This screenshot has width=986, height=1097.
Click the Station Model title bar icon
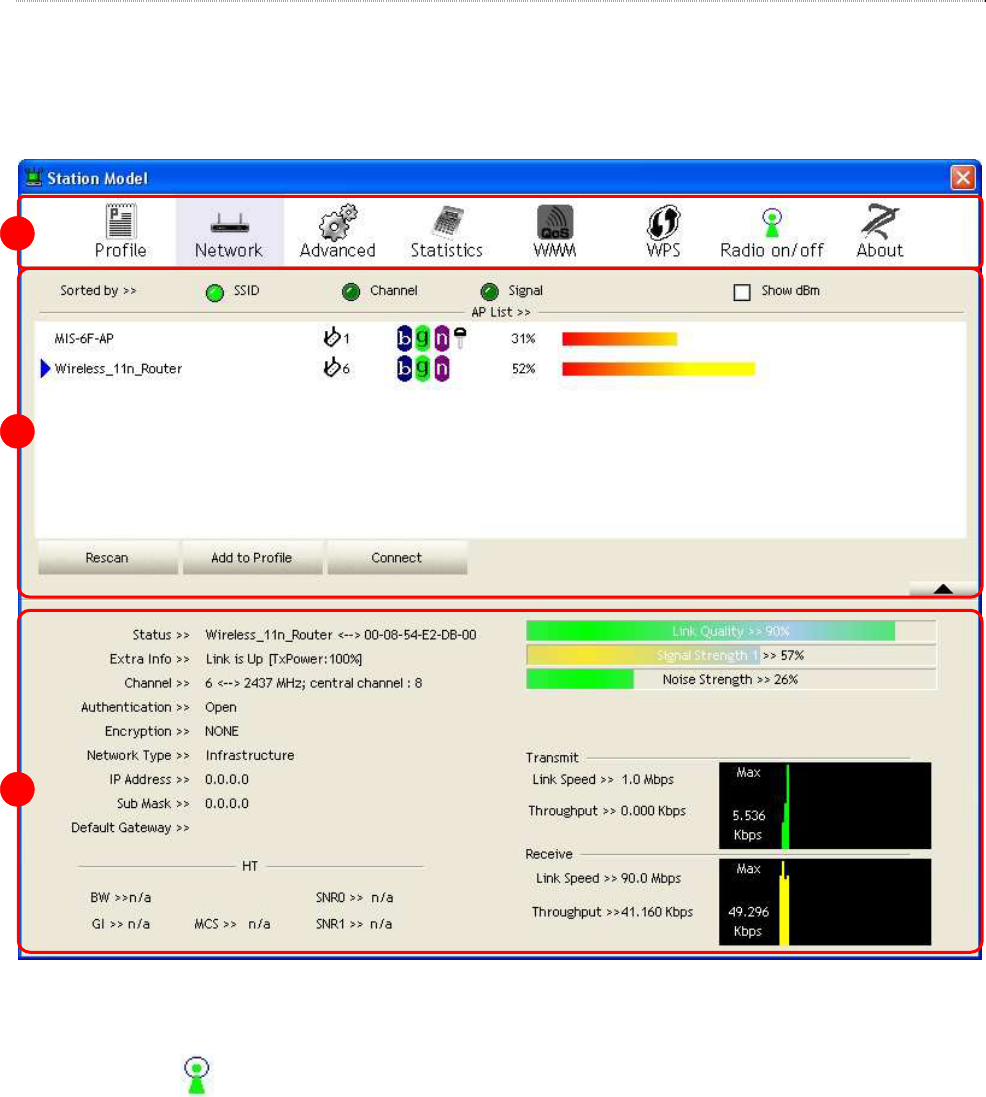pos(33,178)
